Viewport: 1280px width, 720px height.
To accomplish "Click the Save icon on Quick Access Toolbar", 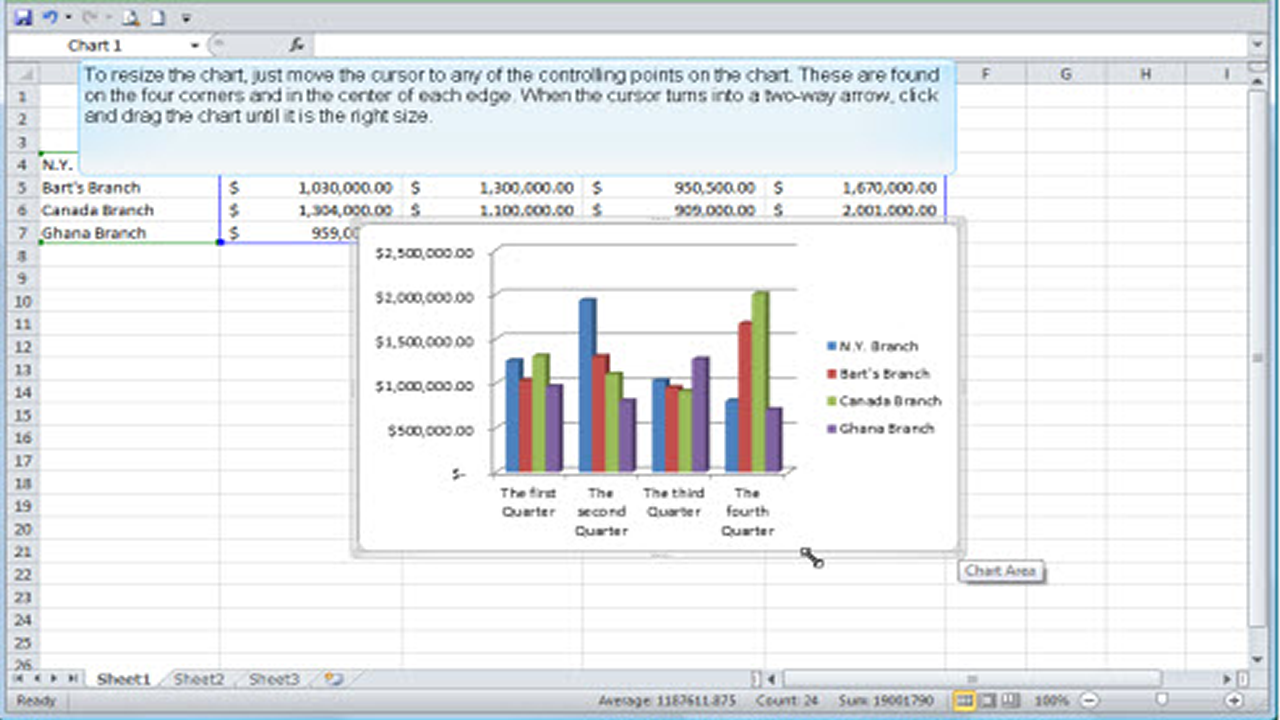I will (23, 17).
